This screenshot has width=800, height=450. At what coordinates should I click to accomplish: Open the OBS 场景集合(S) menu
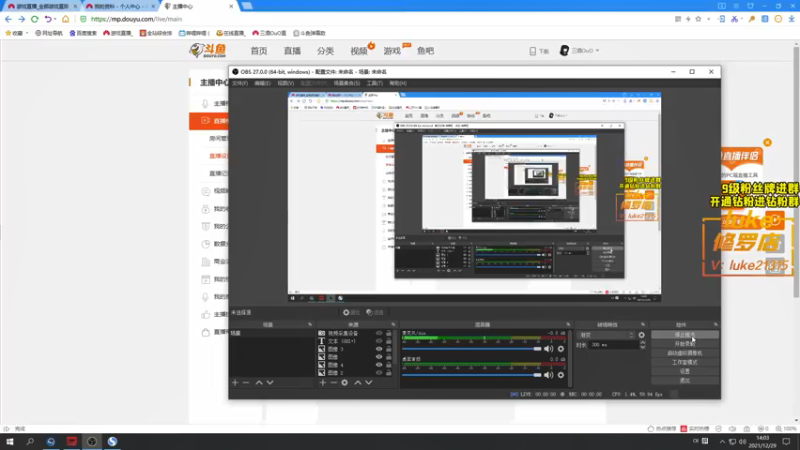pos(346,83)
